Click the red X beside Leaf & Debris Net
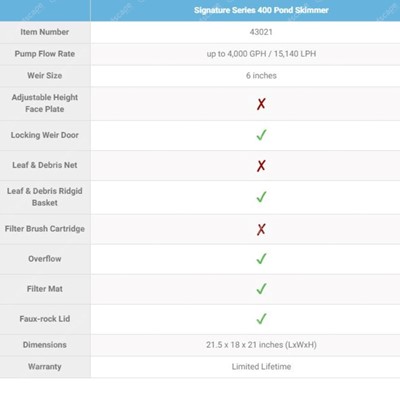Image resolution: width=400 pixels, height=400 pixels. click(x=261, y=165)
